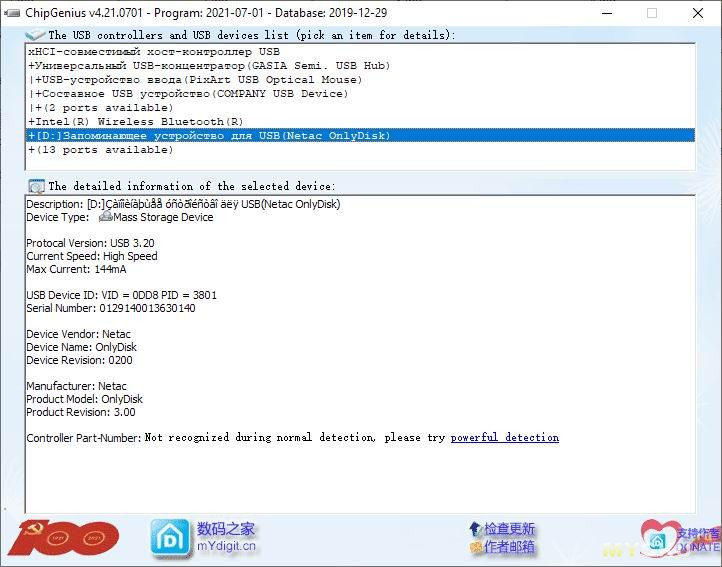Click the 数码之家 site name link
The width and height of the screenshot is (722, 567).
coord(226,529)
